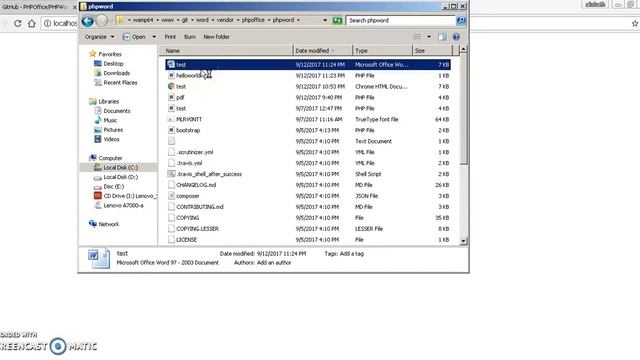Select the helloworld PHP file
The width and height of the screenshot is (640, 360).
tap(308, 76)
